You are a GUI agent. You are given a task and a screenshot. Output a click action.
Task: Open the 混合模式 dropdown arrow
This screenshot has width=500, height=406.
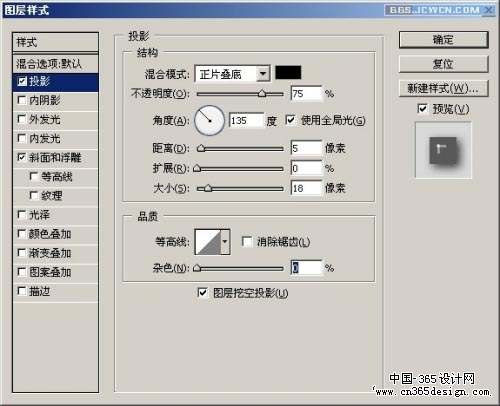pos(263,74)
